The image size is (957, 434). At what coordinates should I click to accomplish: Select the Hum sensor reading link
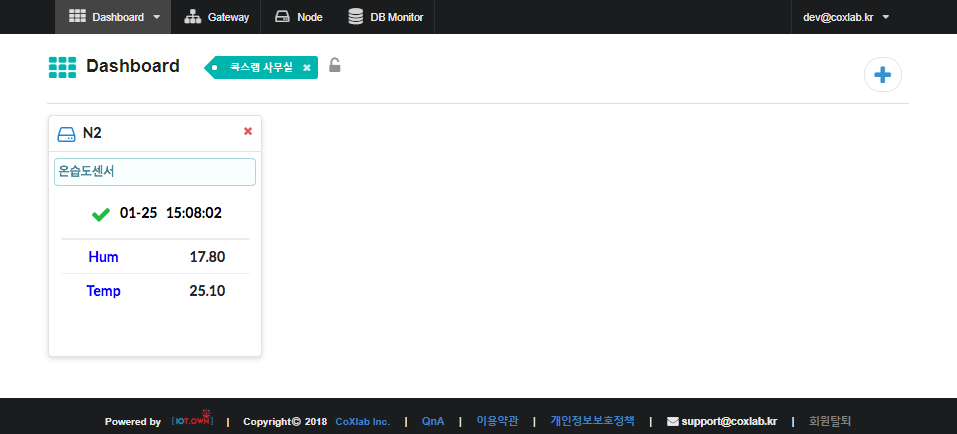tap(103, 257)
